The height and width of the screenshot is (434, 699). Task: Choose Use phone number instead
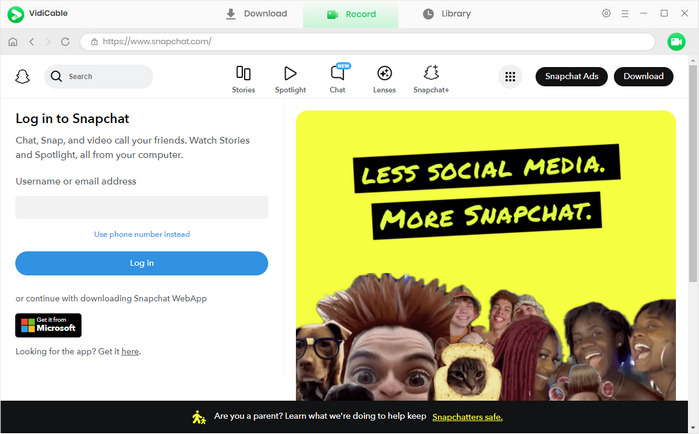point(142,234)
